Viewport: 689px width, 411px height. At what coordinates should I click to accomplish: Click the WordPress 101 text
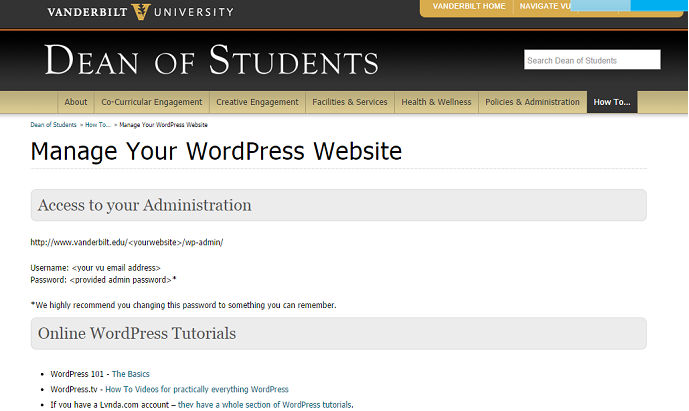coord(77,374)
